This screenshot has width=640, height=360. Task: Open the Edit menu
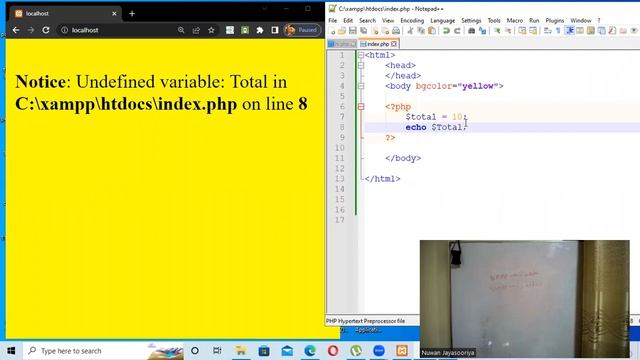tap(348, 20)
